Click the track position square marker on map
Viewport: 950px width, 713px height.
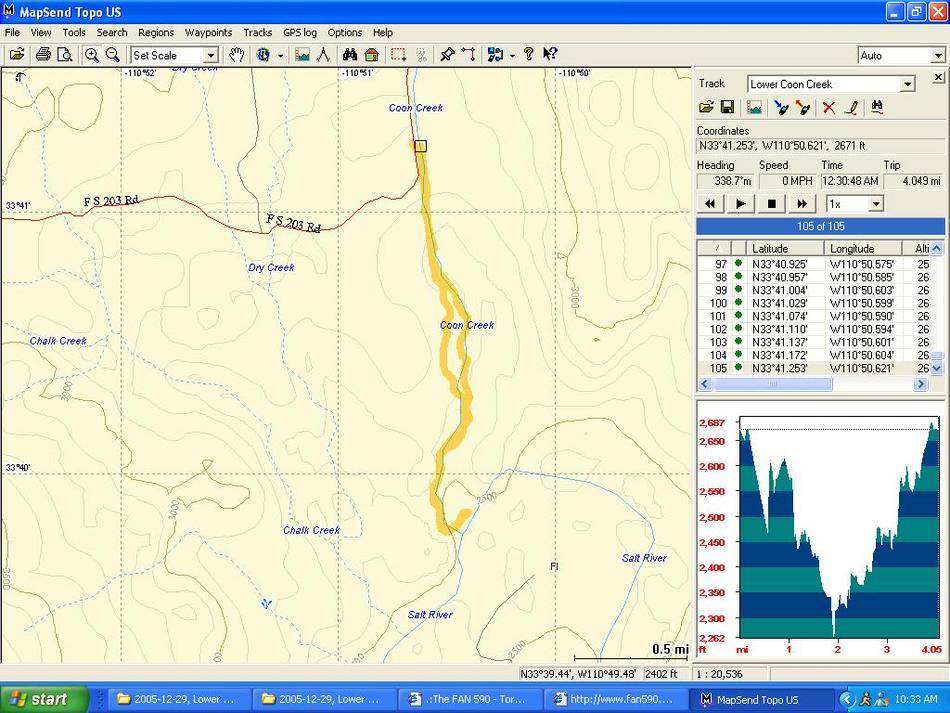pyautogui.click(x=420, y=146)
